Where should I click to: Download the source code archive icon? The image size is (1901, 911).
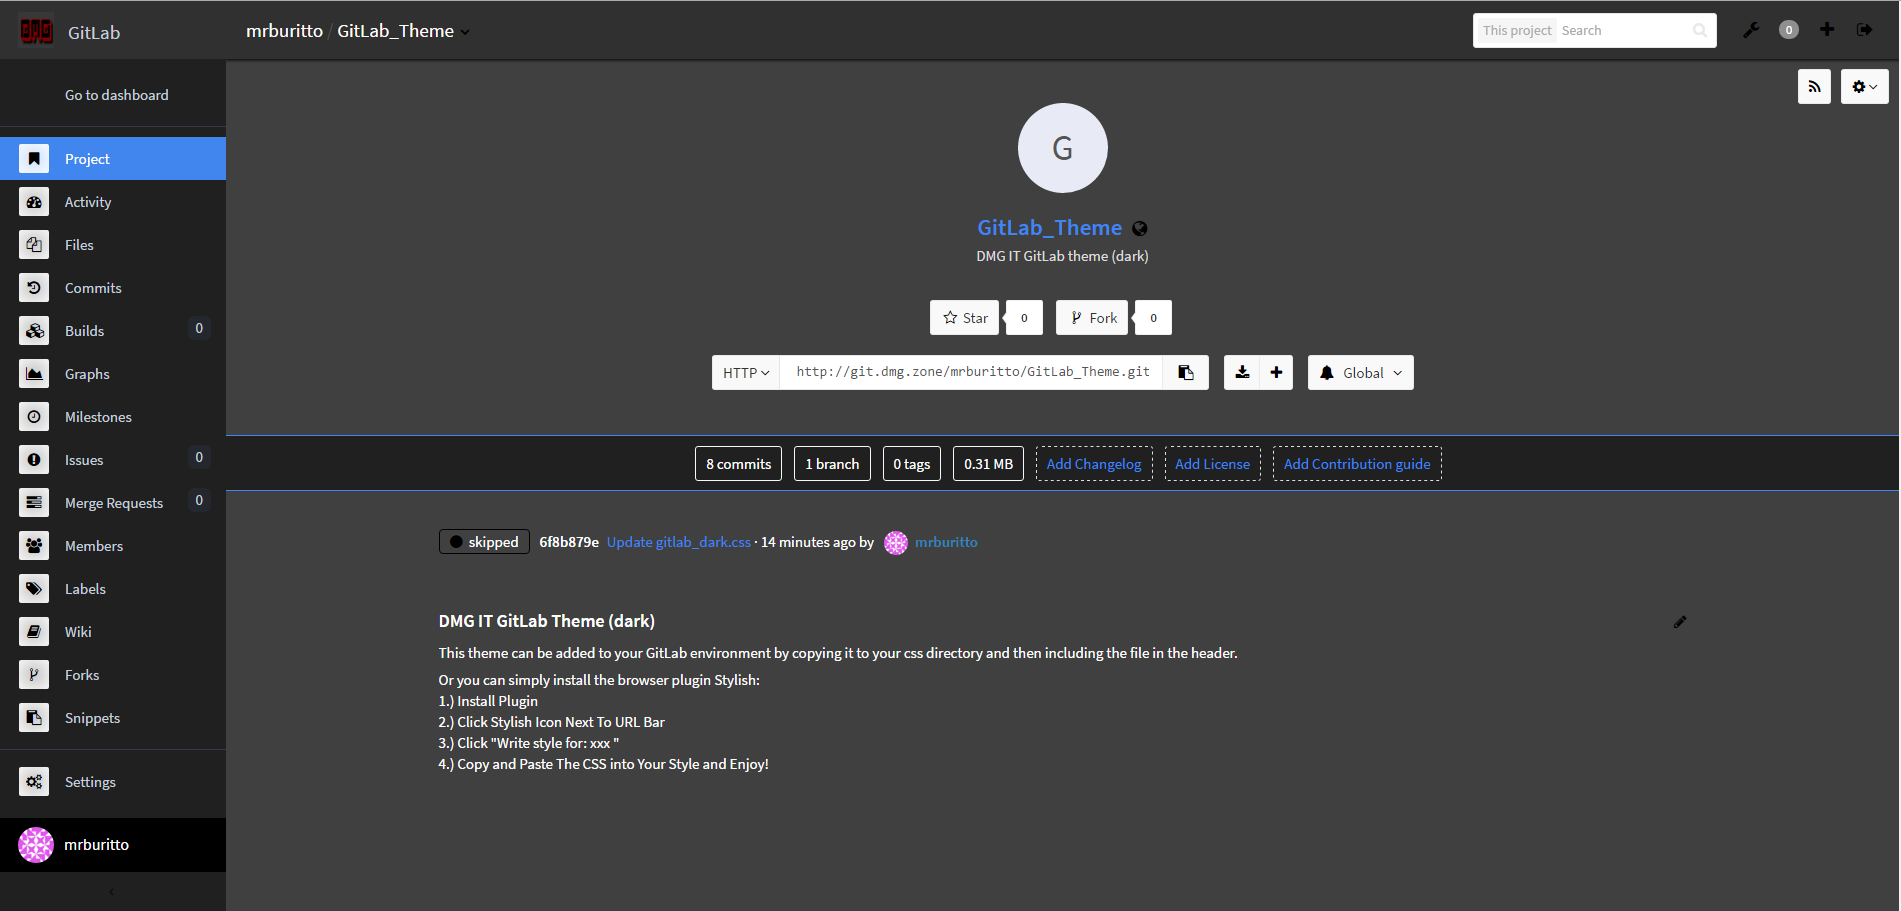pos(1241,371)
